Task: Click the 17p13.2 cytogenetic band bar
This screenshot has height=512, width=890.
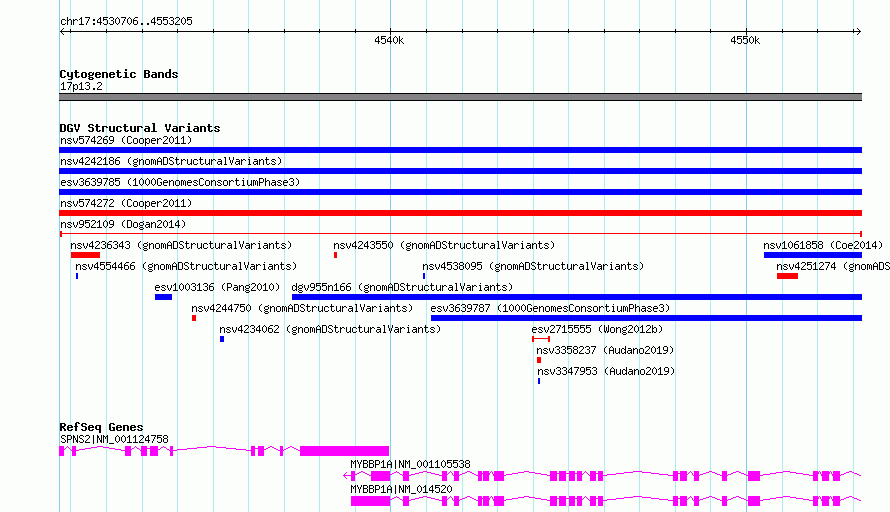Action: [x=460, y=97]
